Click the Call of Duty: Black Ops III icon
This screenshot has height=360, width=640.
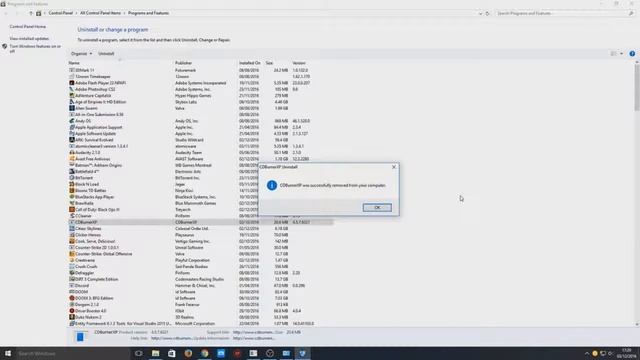(72, 209)
